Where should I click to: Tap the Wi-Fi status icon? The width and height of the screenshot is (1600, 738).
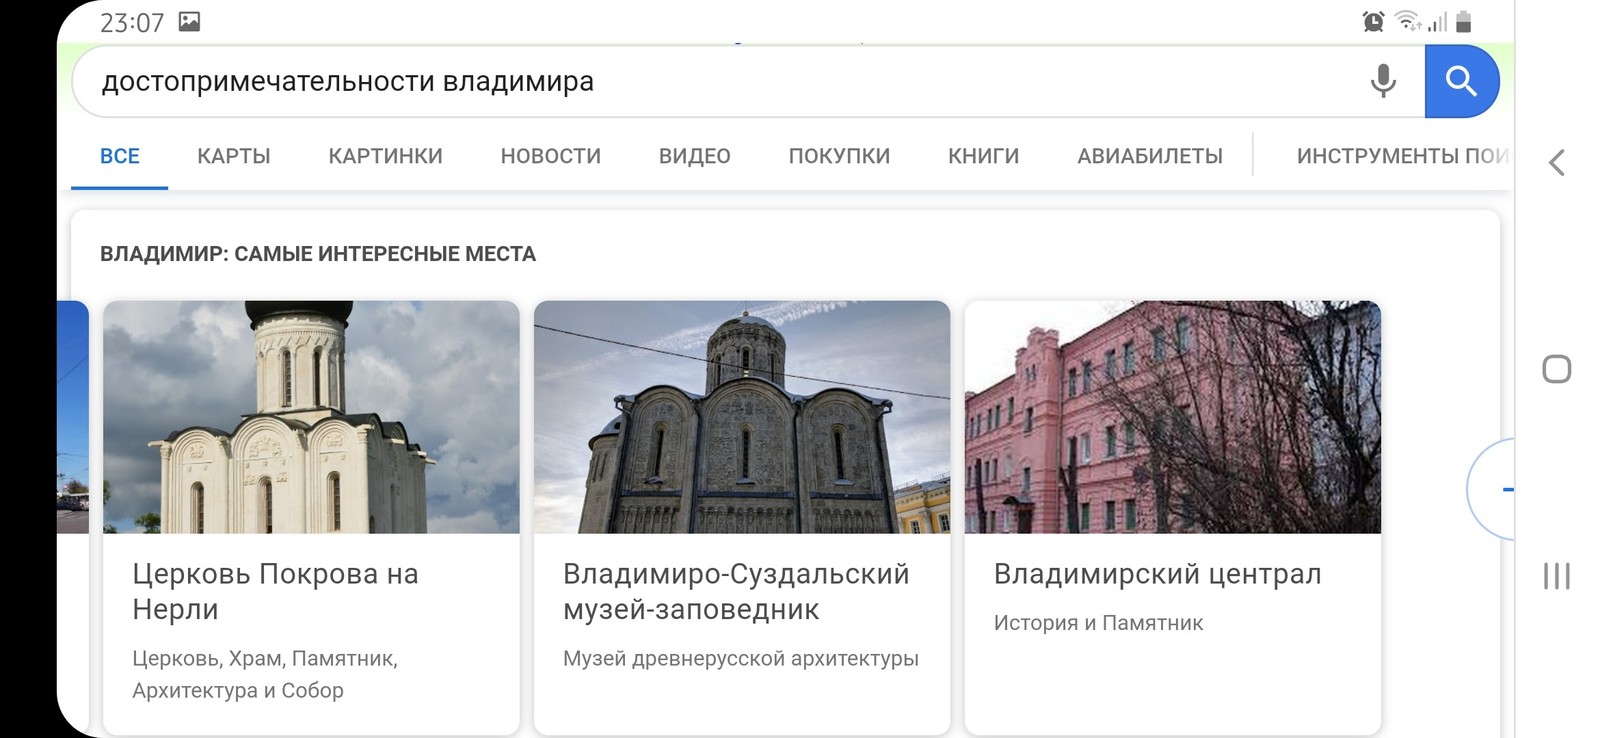coord(1408,21)
